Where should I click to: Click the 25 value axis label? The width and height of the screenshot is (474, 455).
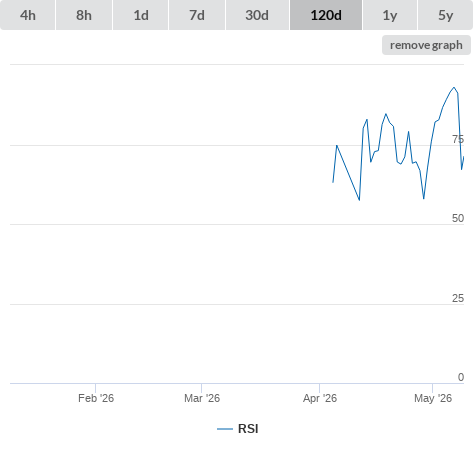pyautogui.click(x=458, y=298)
